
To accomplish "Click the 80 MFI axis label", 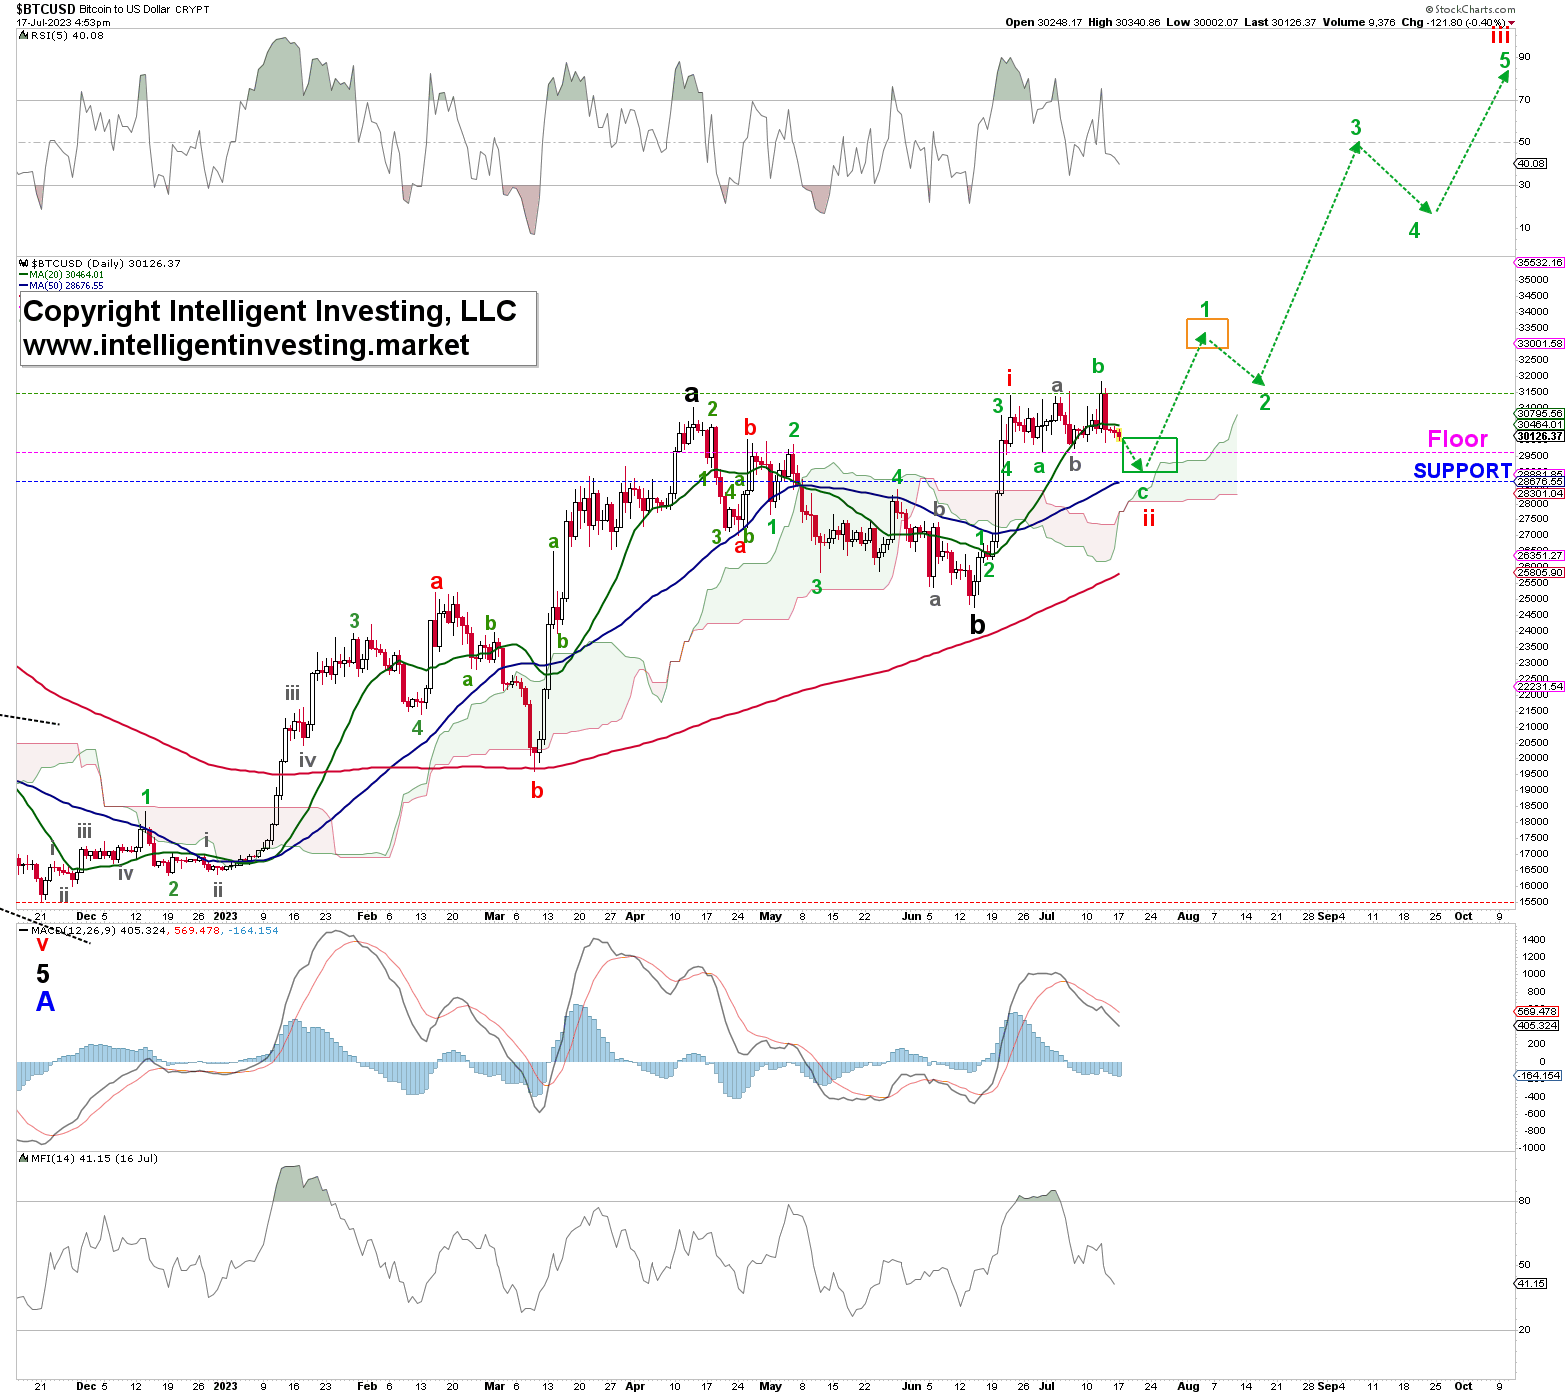I will (1525, 1201).
